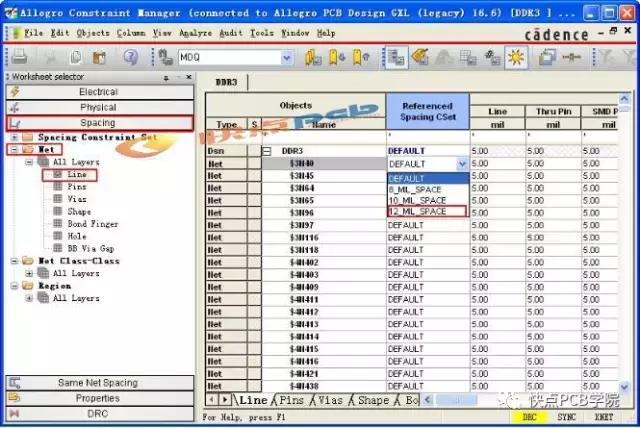The height and width of the screenshot is (428, 640).
Task: Open the DRC section
Action: 100,414
